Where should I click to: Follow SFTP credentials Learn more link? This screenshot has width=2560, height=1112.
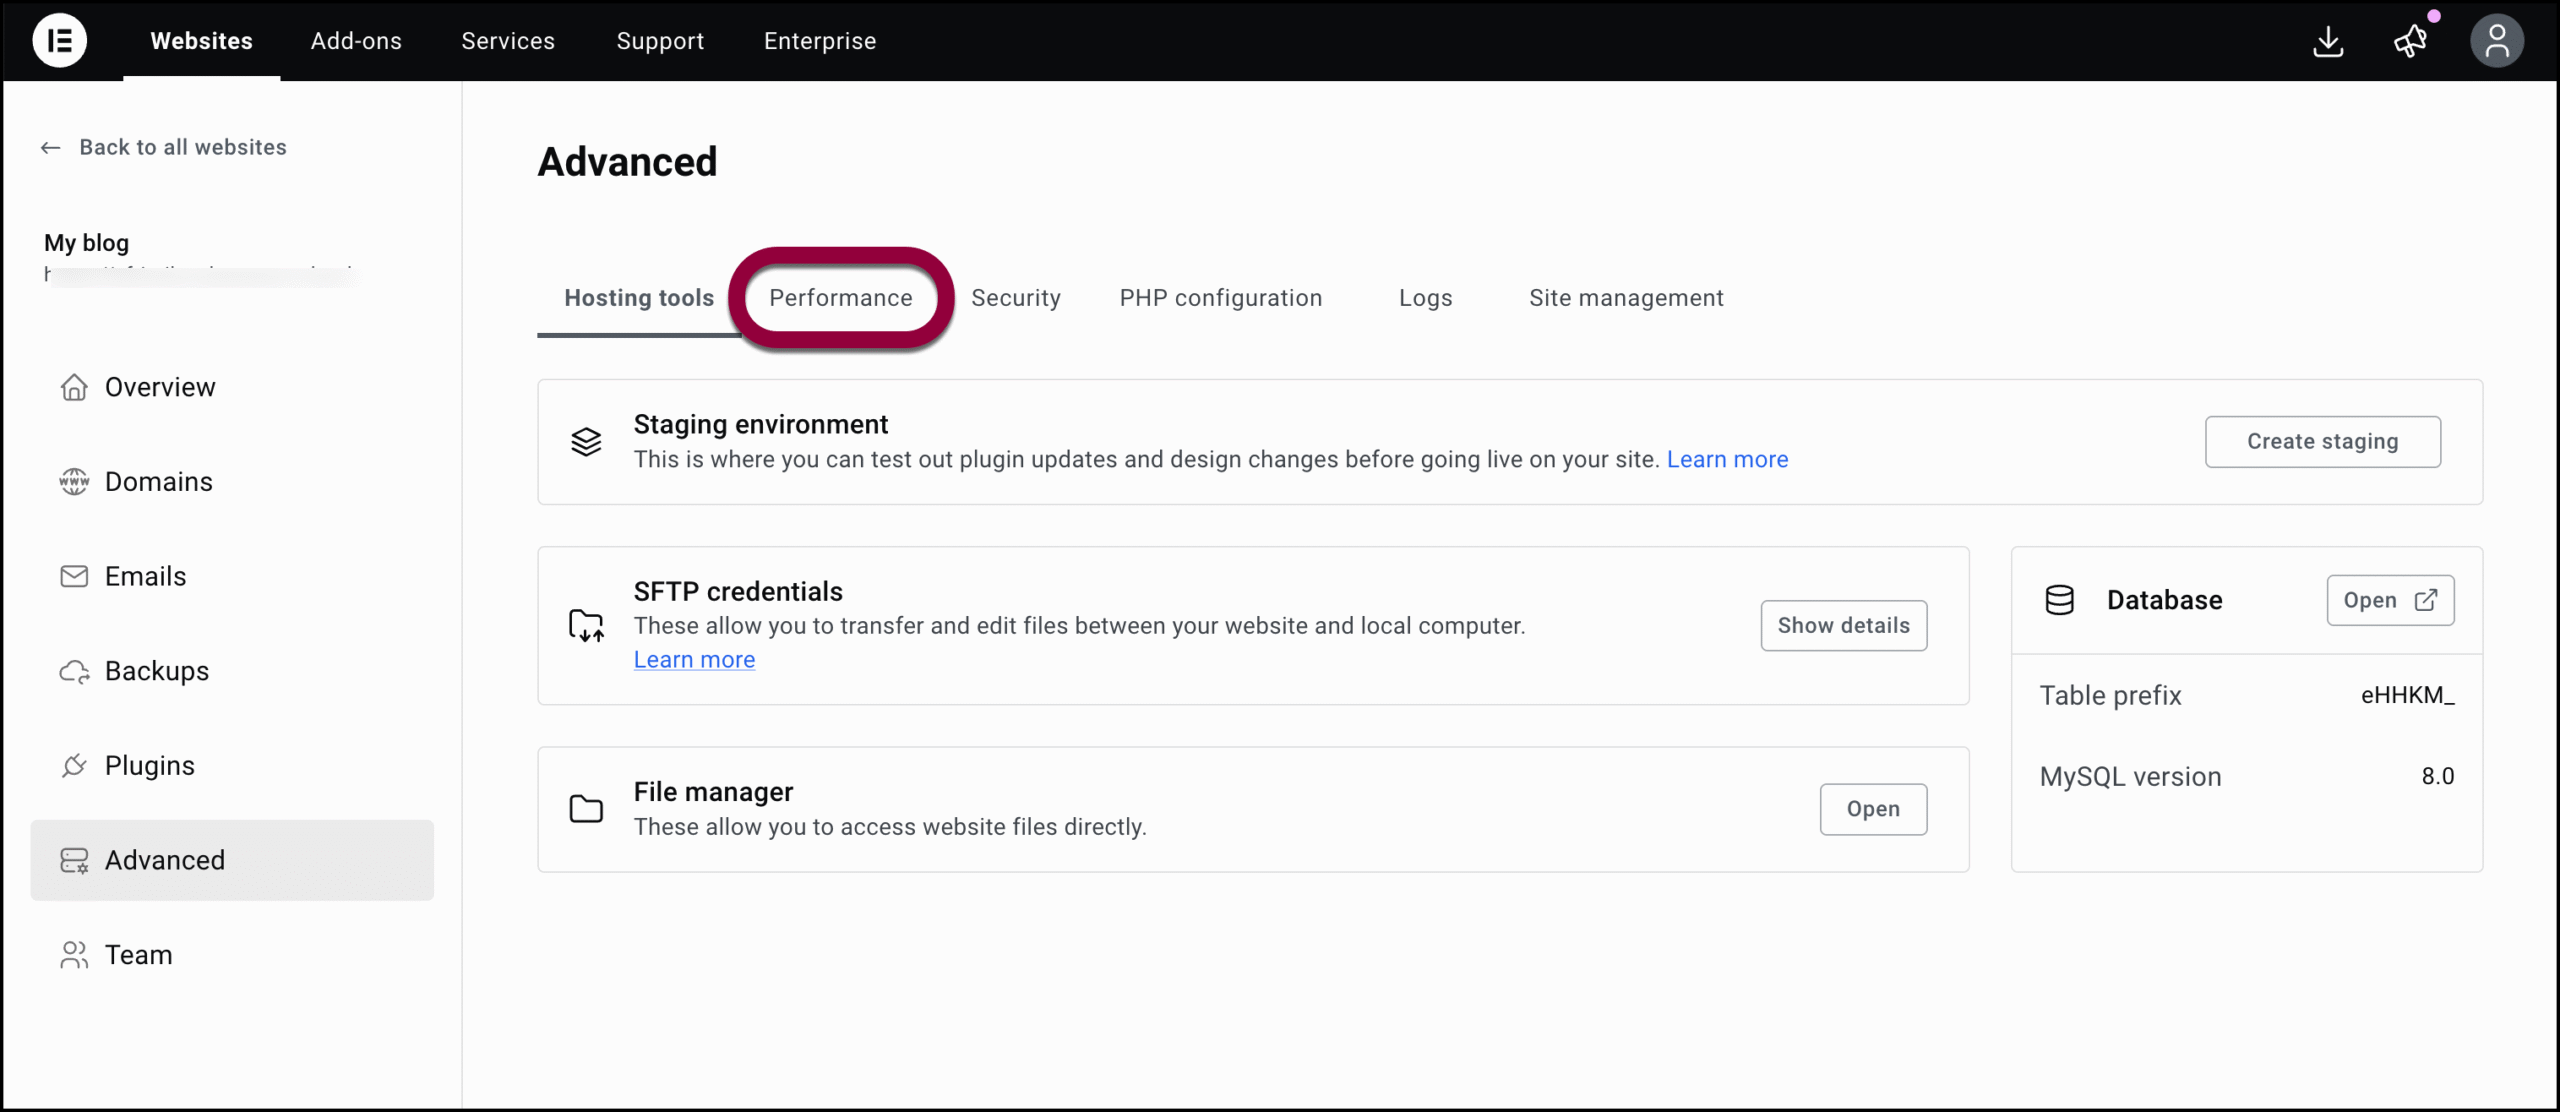point(694,660)
